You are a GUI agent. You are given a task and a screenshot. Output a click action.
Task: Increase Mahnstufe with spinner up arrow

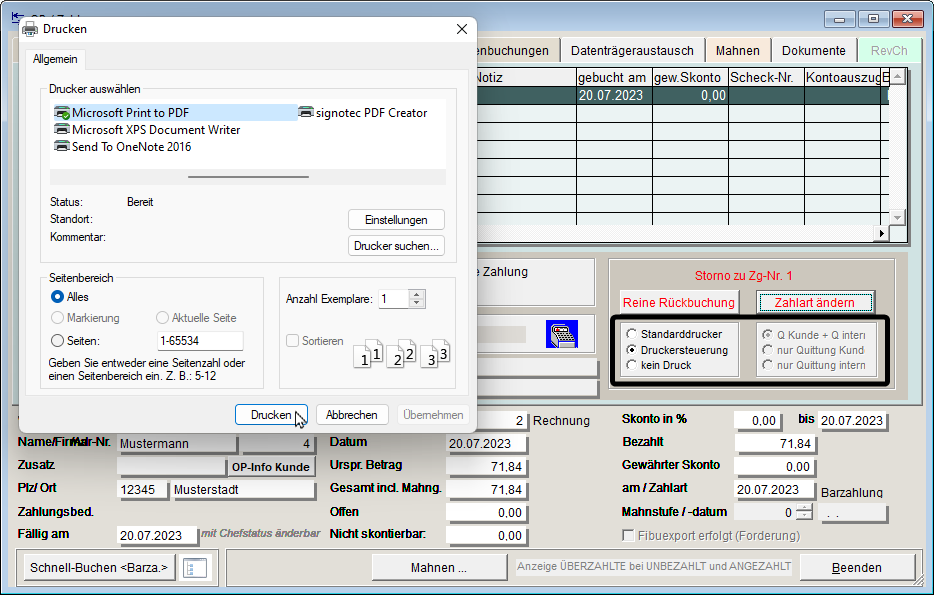click(x=804, y=508)
